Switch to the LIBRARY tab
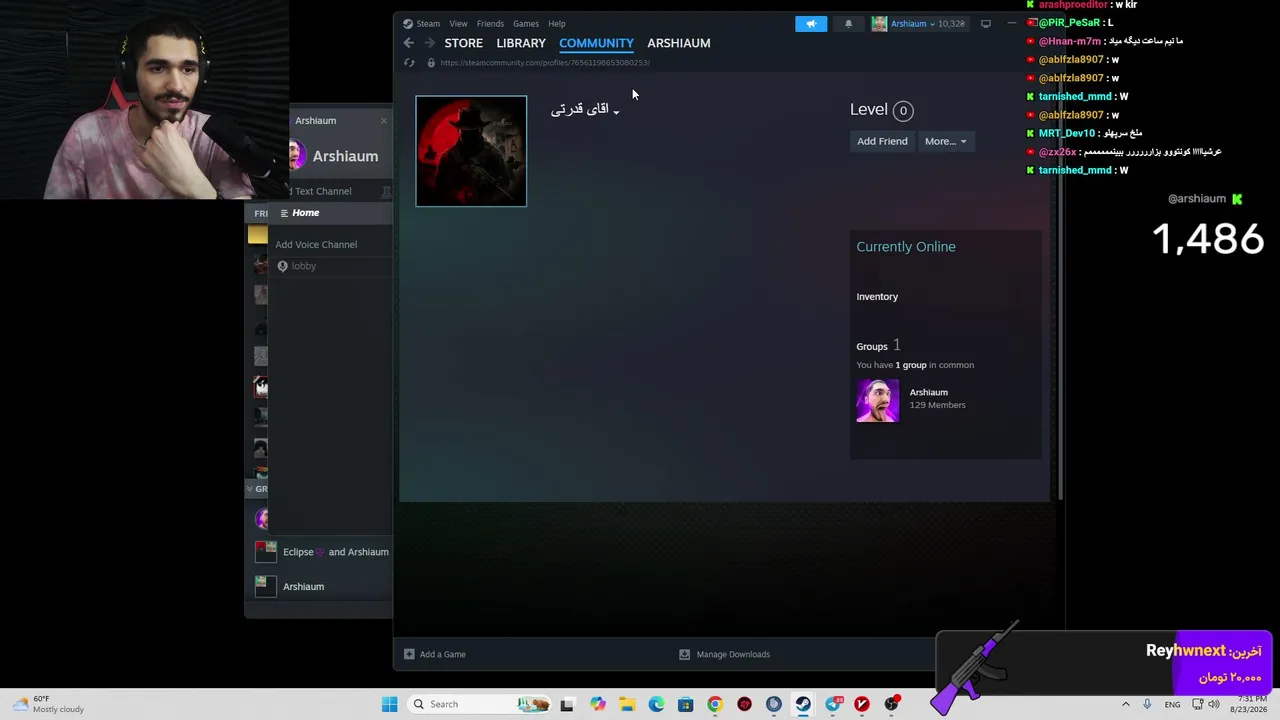Image resolution: width=1280 pixels, height=720 pixels. click(521, 43)
